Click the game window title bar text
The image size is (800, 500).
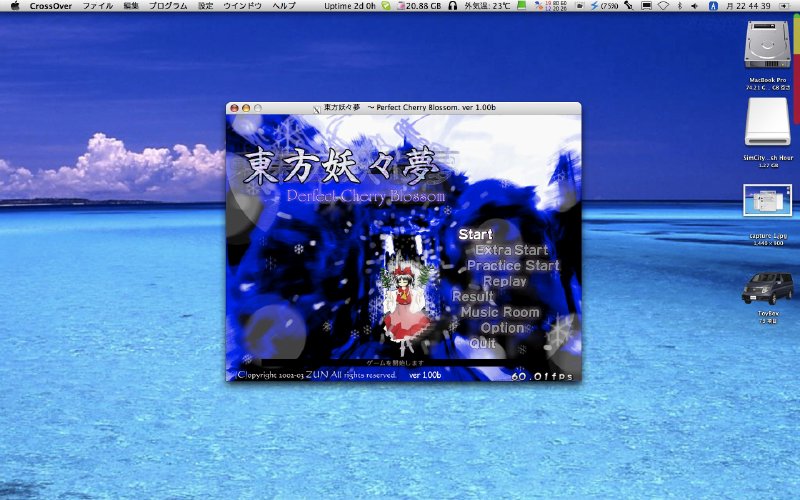point(410,108)
